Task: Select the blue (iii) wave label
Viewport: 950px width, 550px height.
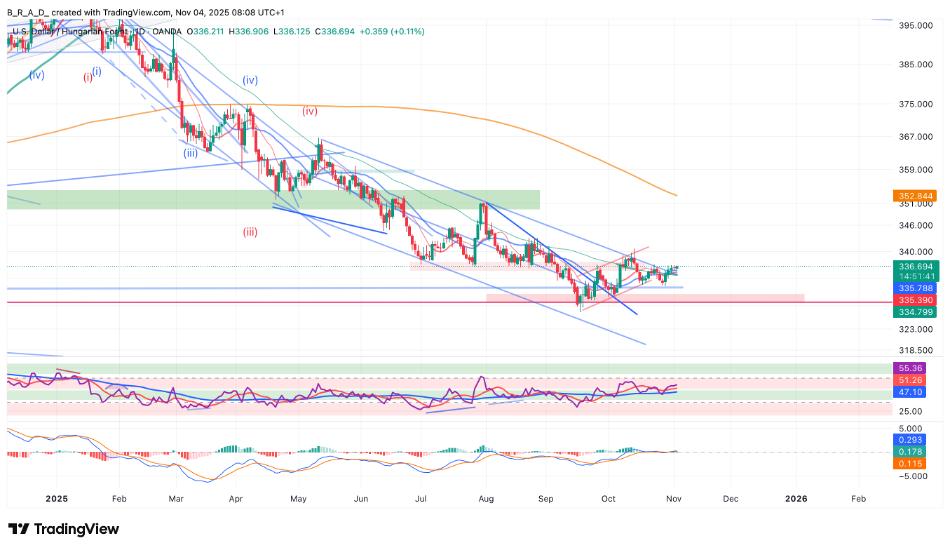Action: (190, 153)
